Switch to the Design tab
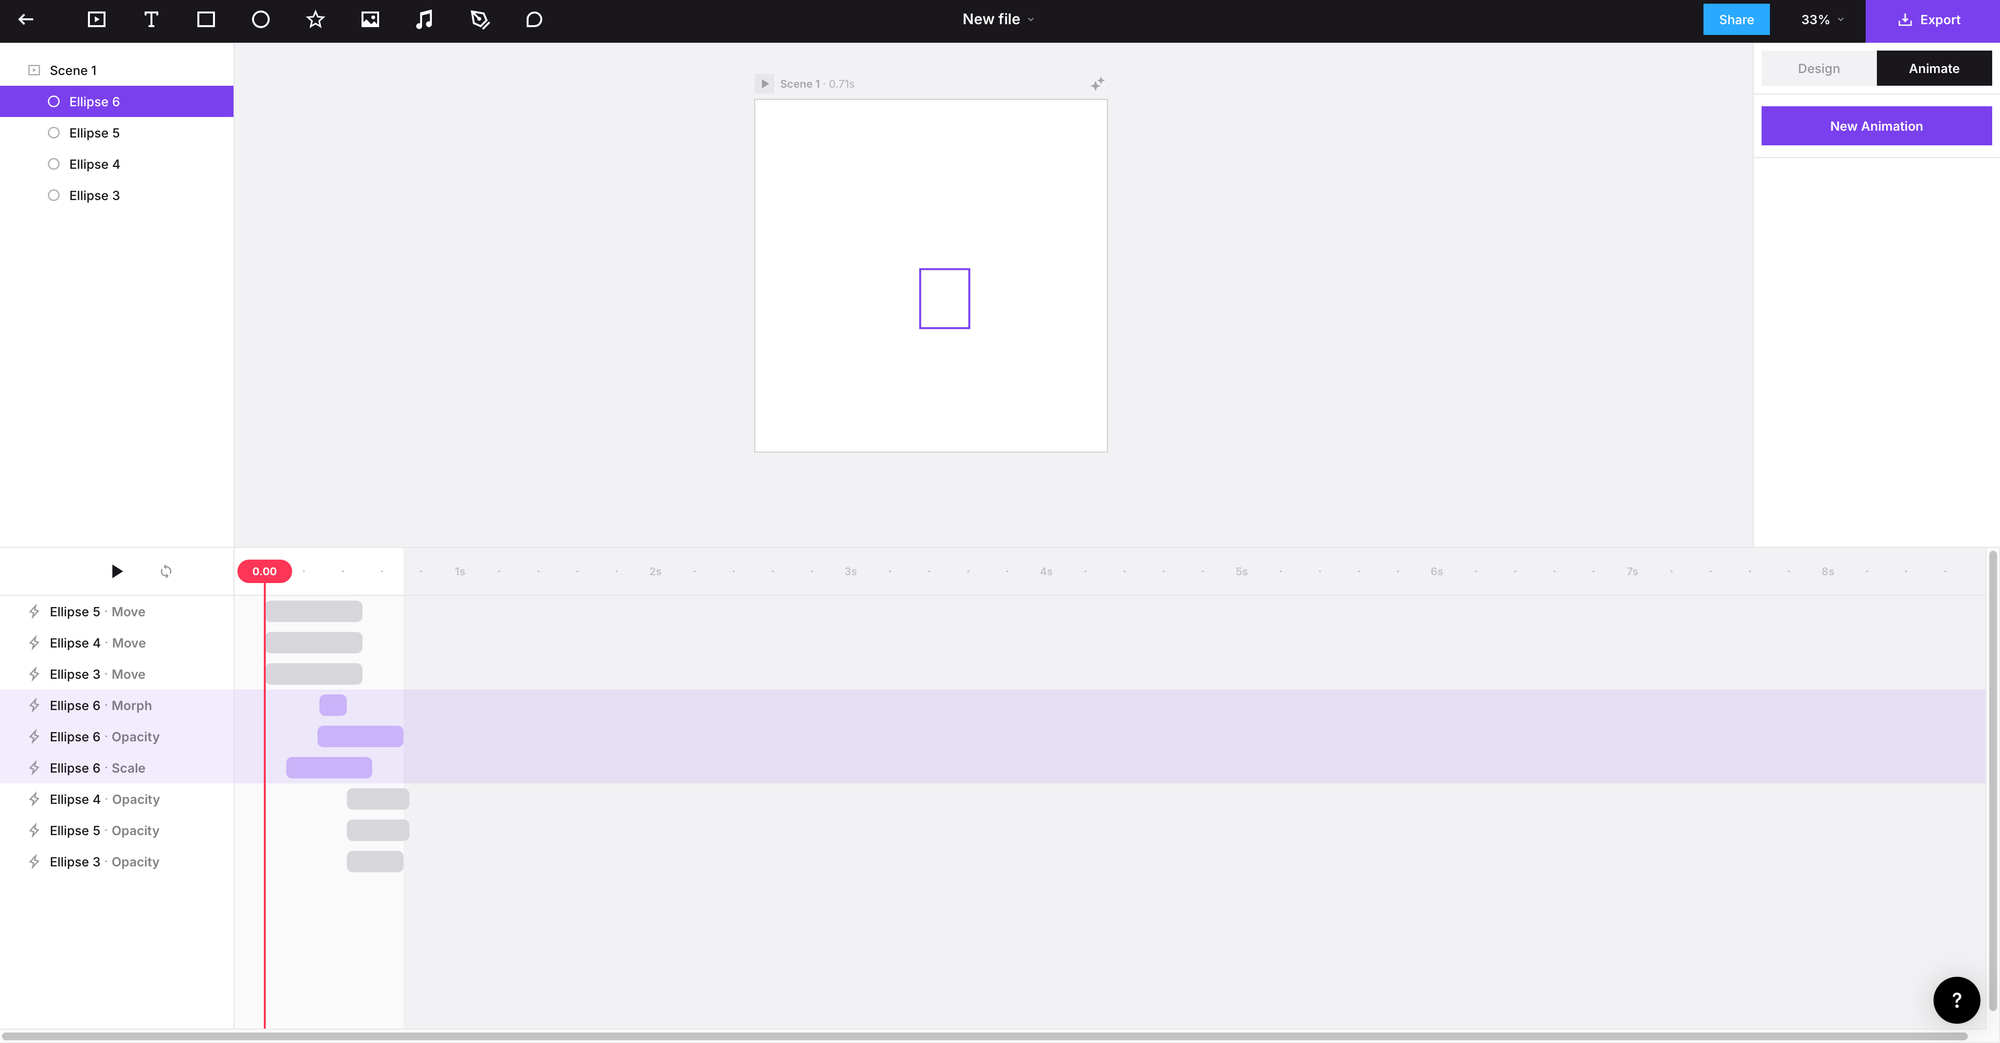Viewport: 2000px width, 1043px height. coord(1818,68)
